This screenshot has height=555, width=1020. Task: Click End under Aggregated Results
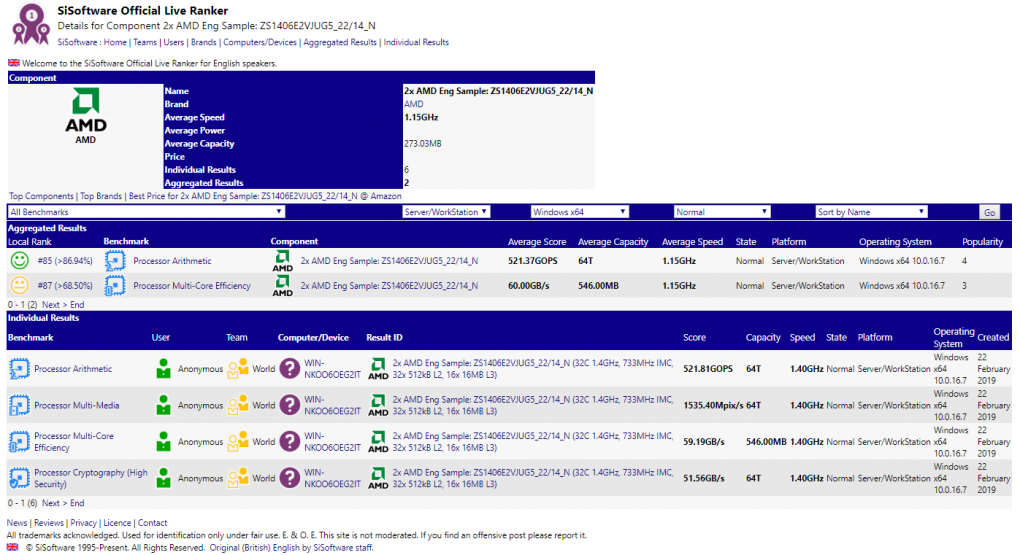point(77,305)
